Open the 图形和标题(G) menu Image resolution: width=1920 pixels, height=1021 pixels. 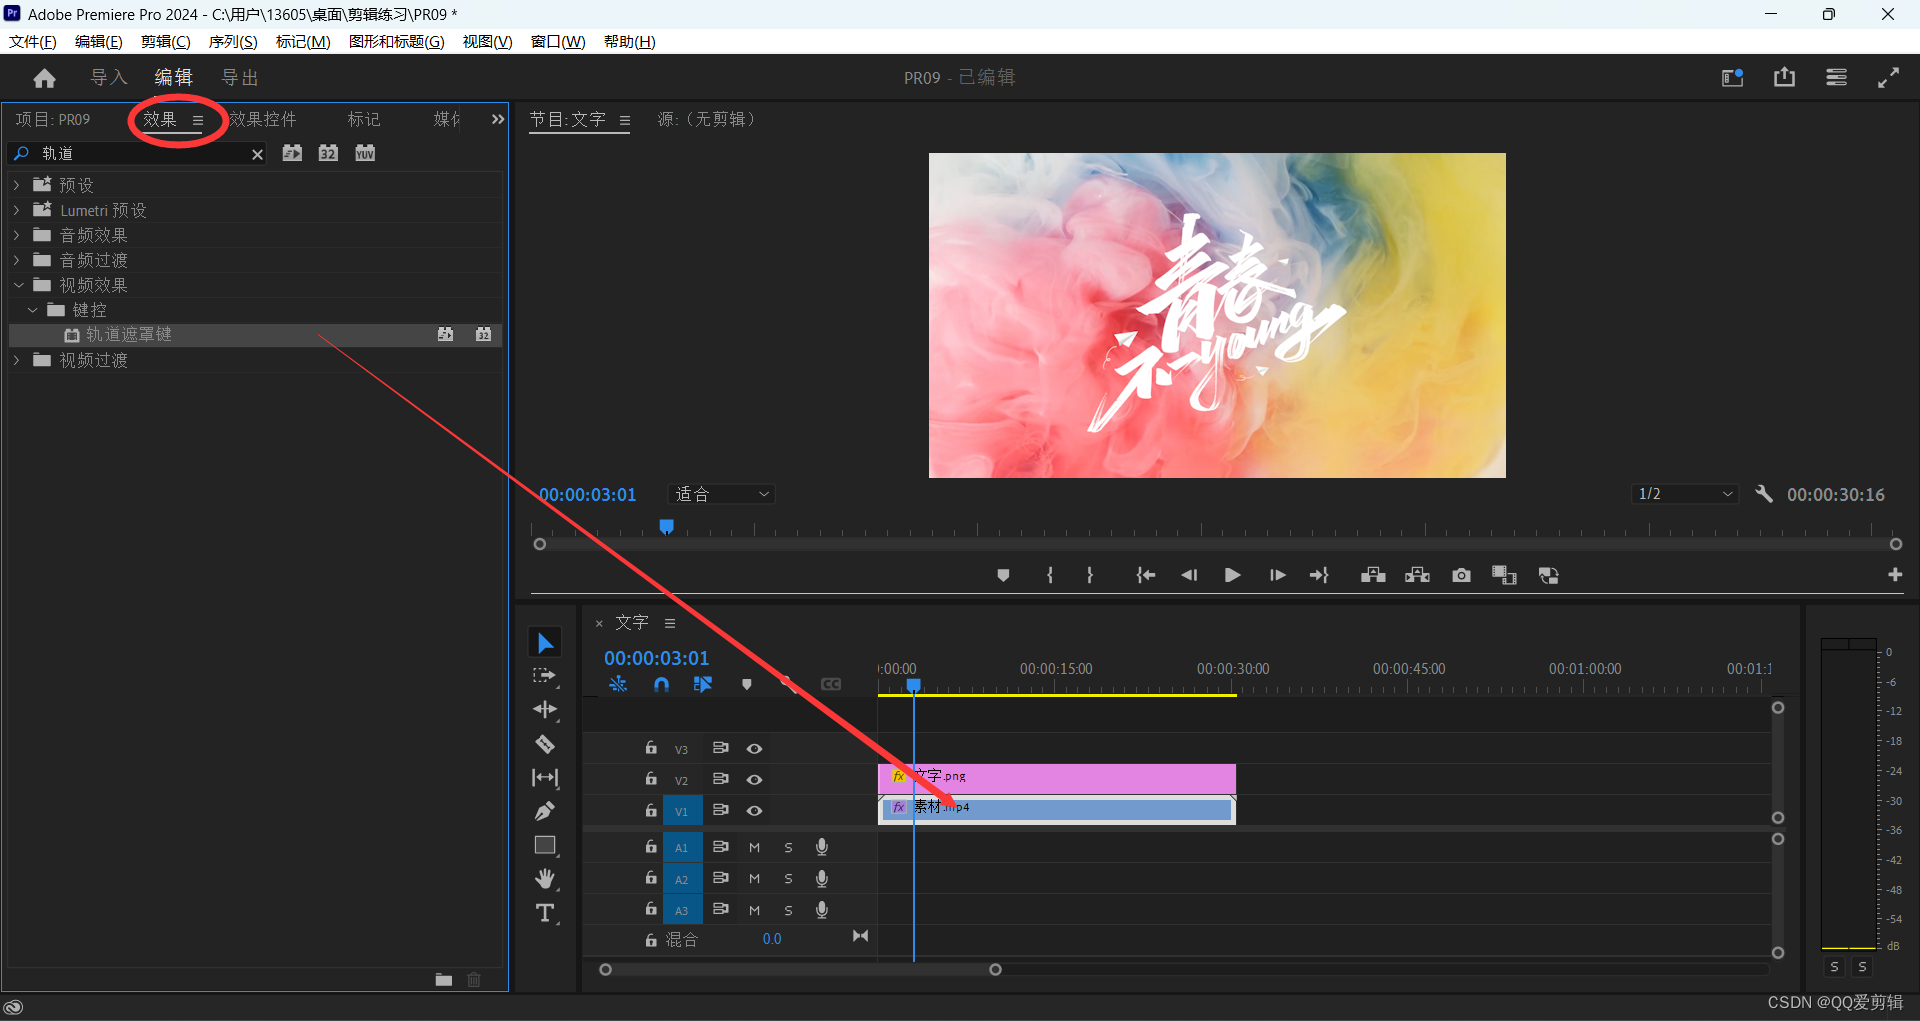[397, 41]
